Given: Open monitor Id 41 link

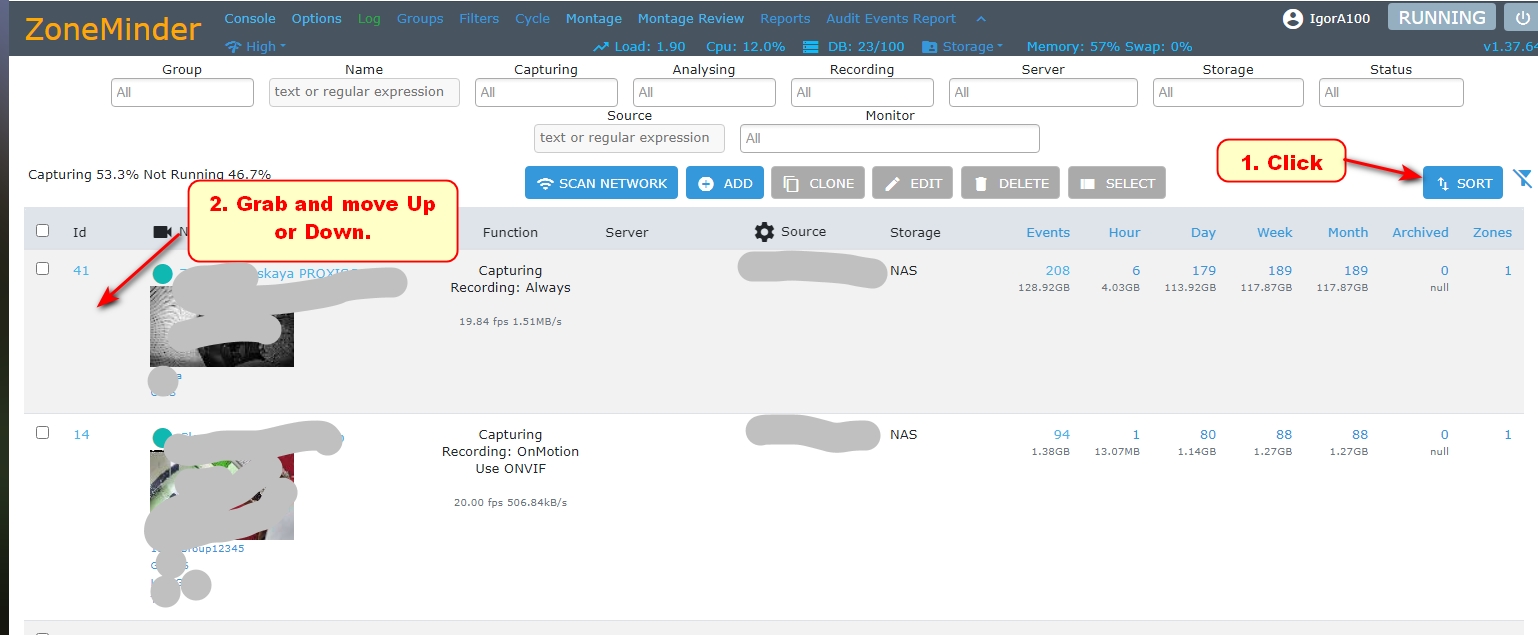Looking at the screenshot, I should pos(81,270).
